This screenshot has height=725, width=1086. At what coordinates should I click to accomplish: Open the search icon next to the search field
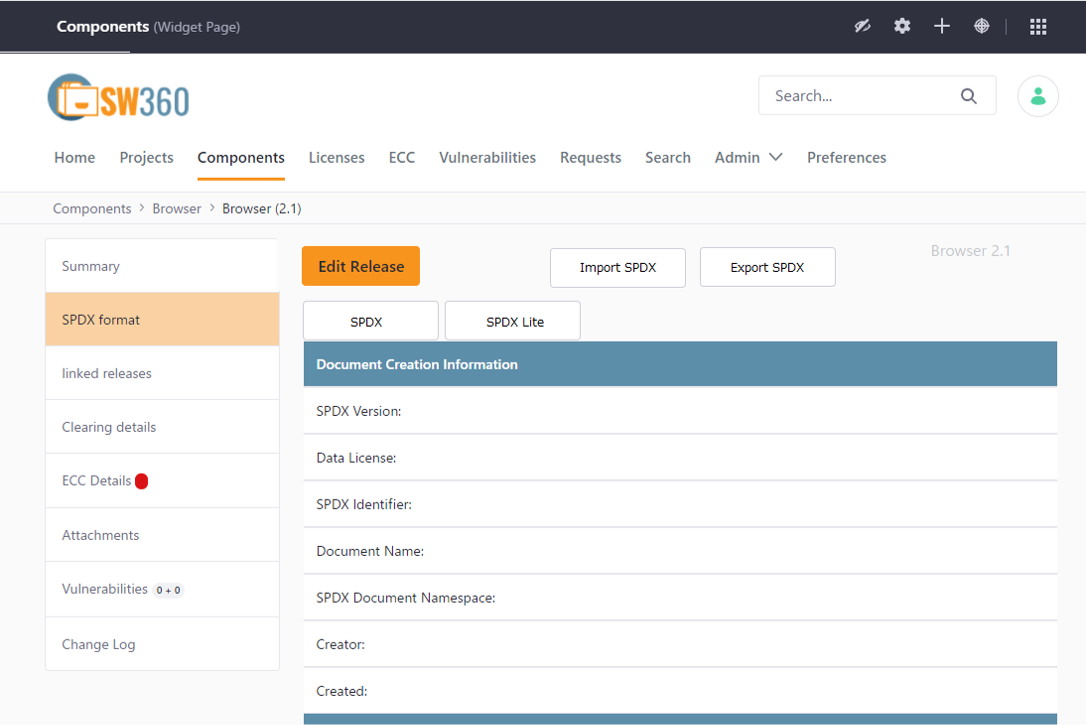tap(967, 95)
